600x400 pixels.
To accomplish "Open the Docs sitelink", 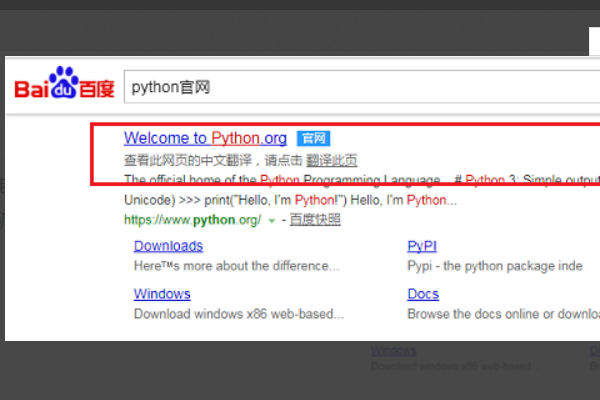I will coord(423,294).
